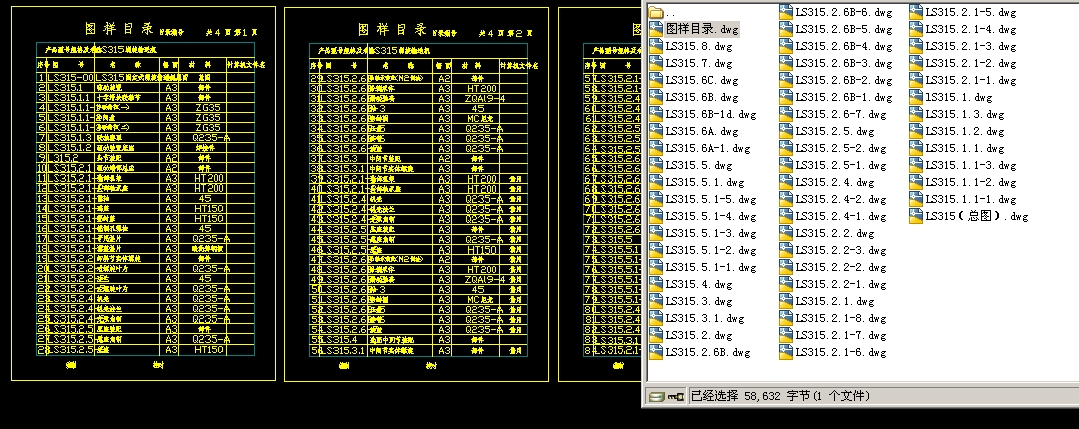The width and height of the screenshot is (1079, 429).
Task: Select file LS315.6A.dwg
Action: (694, 131)
